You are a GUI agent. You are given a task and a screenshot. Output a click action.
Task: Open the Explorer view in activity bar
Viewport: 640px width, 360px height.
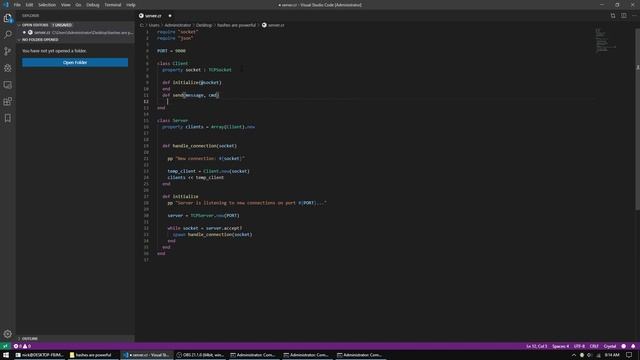pos(8,18)
